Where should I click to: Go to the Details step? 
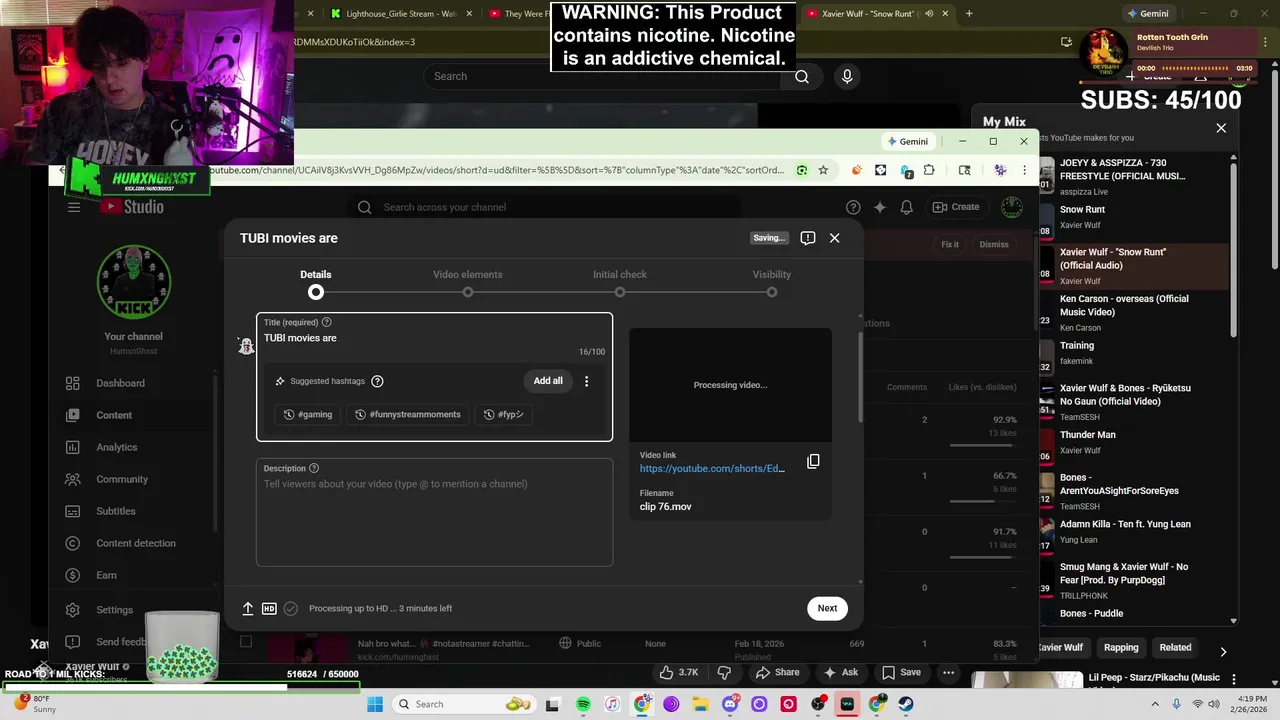point(316,283)
